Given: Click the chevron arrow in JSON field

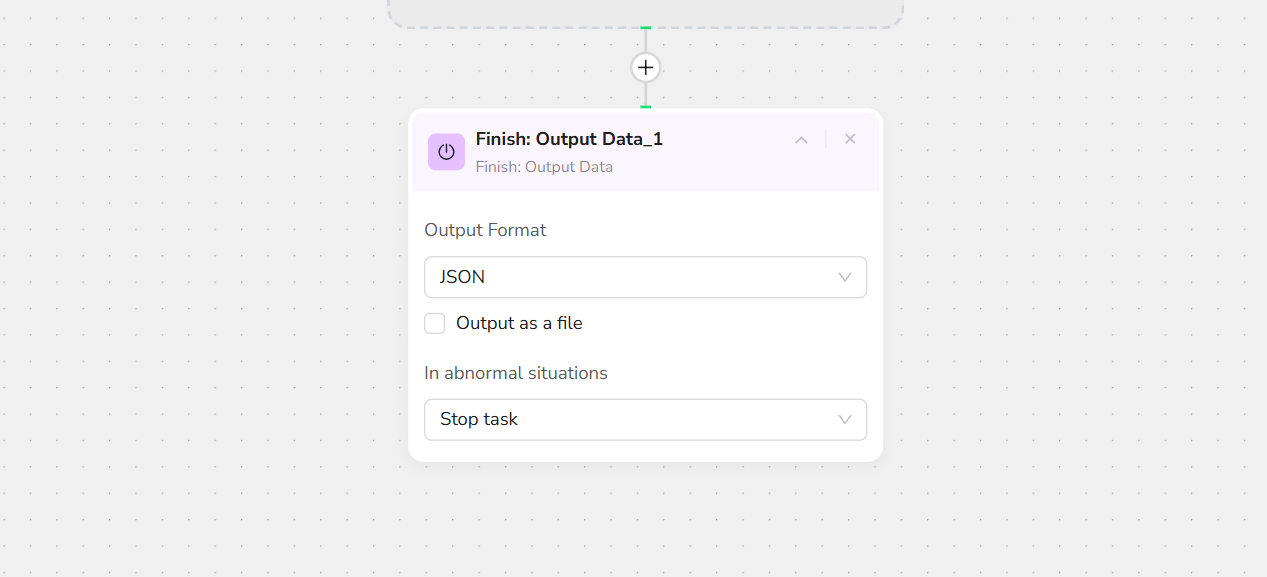Looking at the screenshot, I should point(845,277).
